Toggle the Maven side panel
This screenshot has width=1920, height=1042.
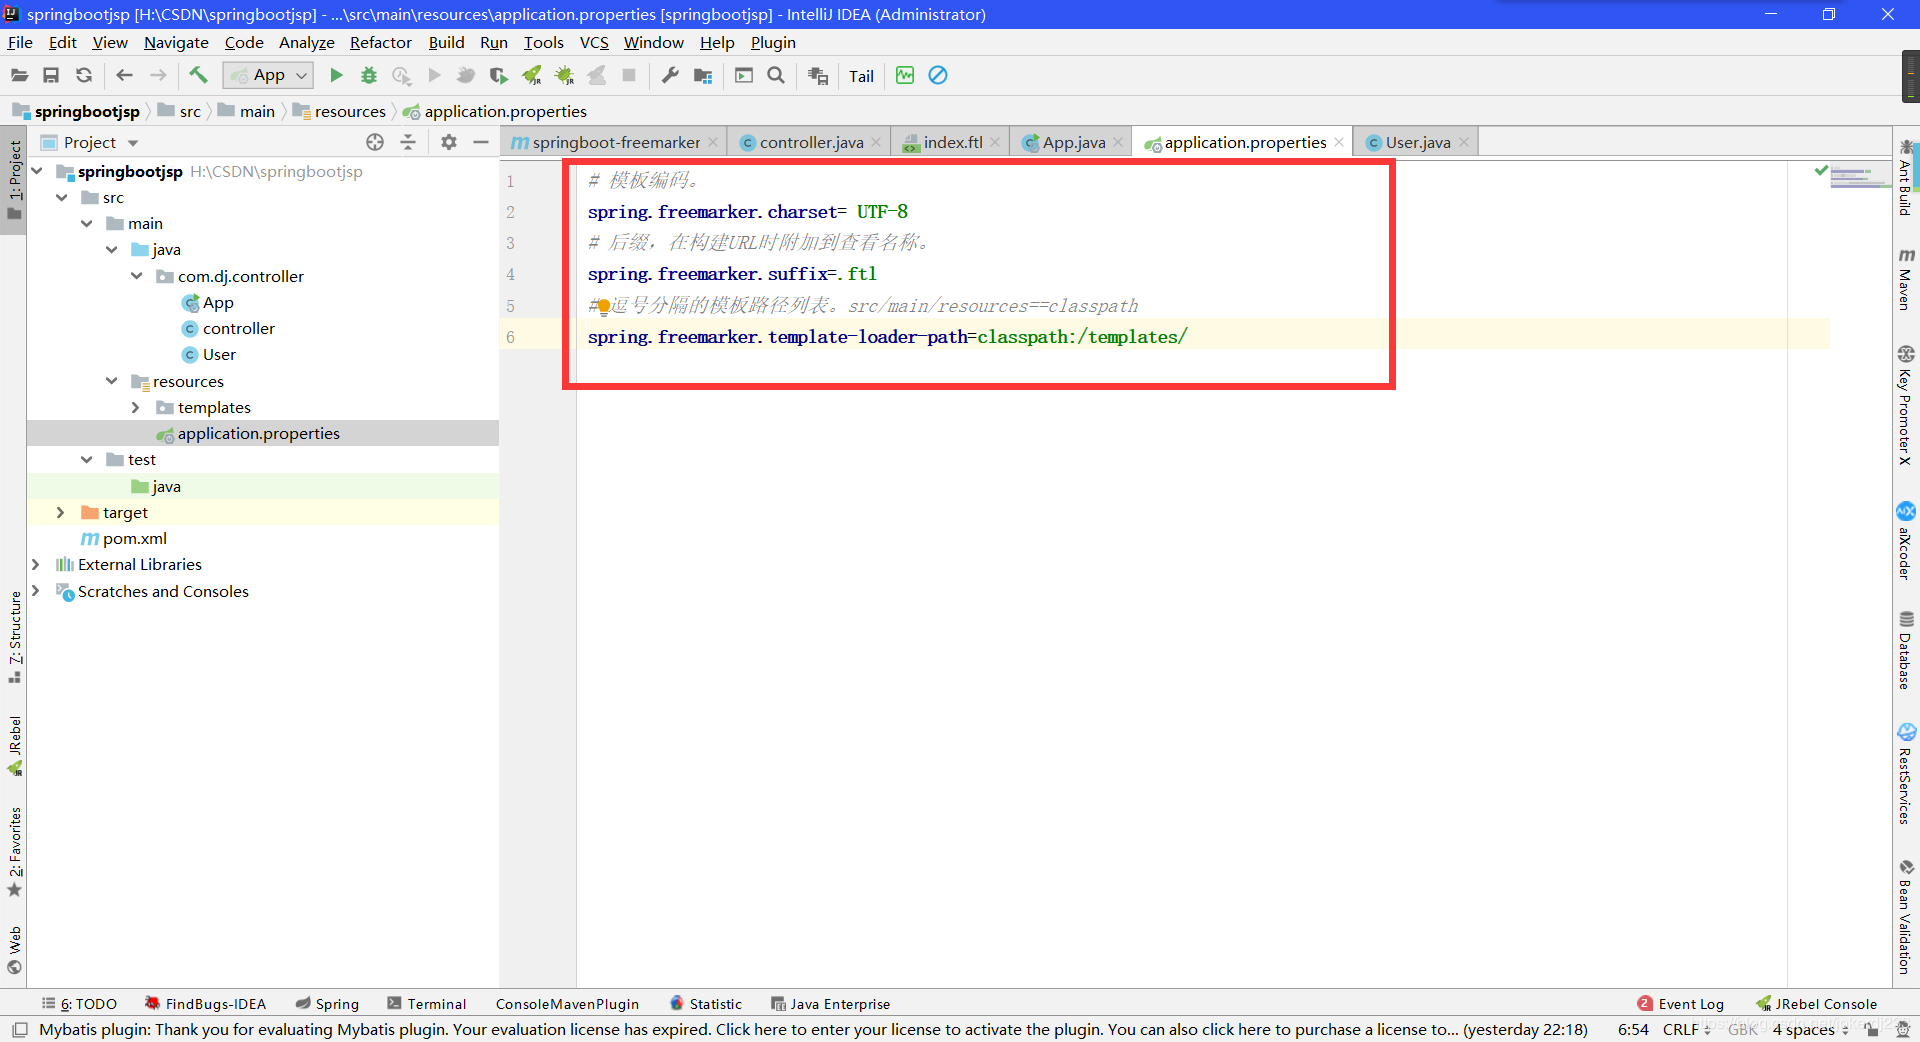coord(1906,279)
